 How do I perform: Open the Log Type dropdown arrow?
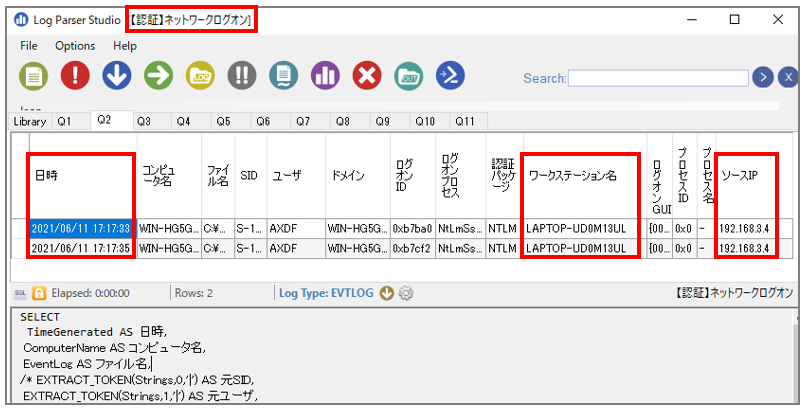(387, 293)
